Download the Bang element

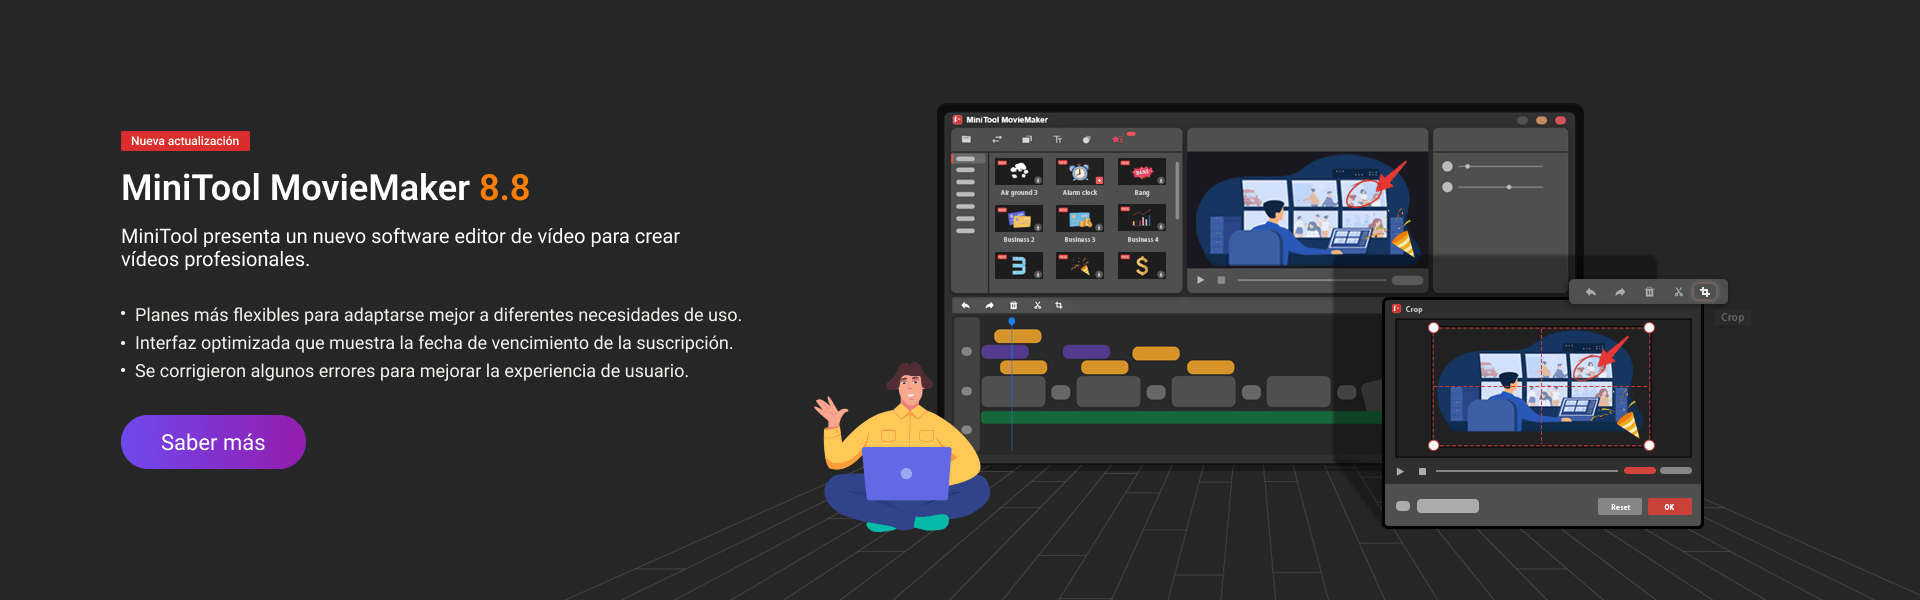tap(1161, 181)
